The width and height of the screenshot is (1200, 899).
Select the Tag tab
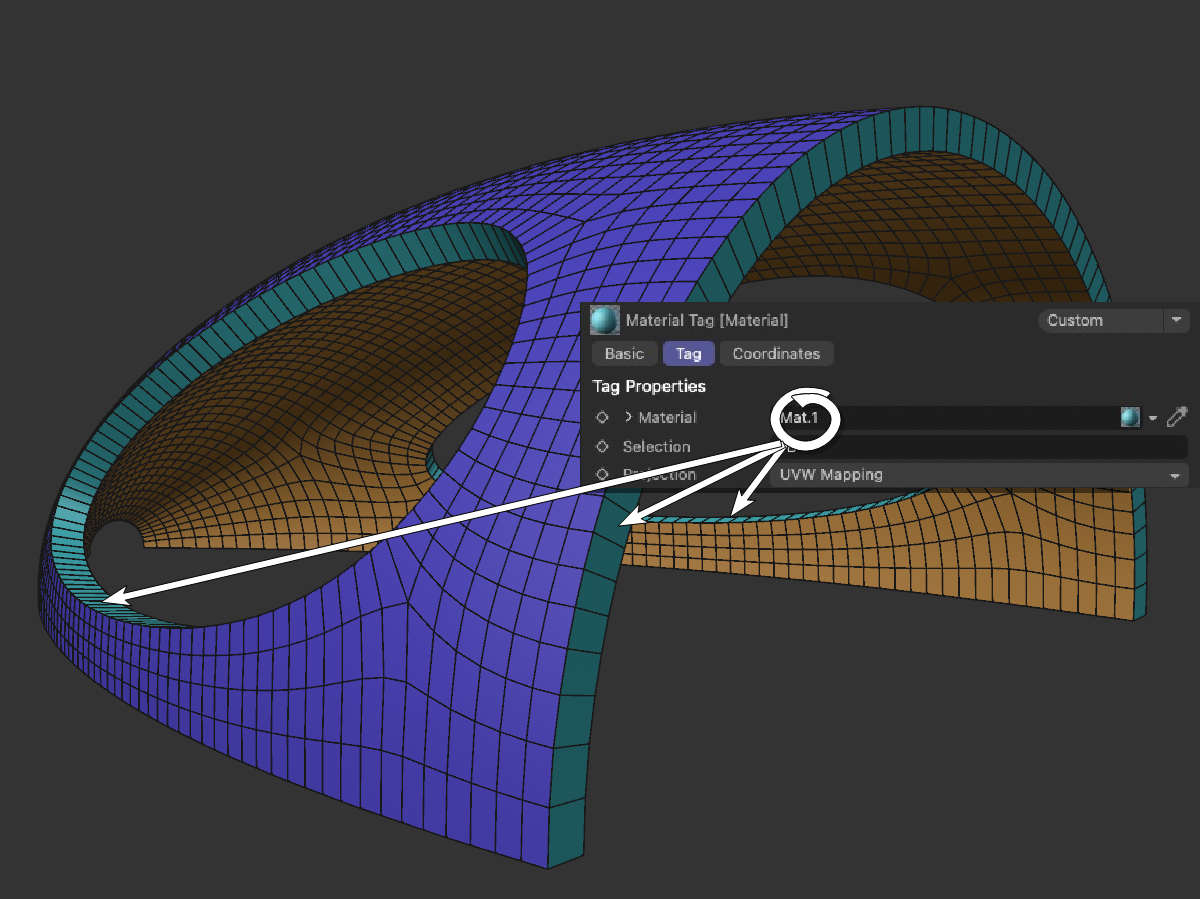pos(688,354)
